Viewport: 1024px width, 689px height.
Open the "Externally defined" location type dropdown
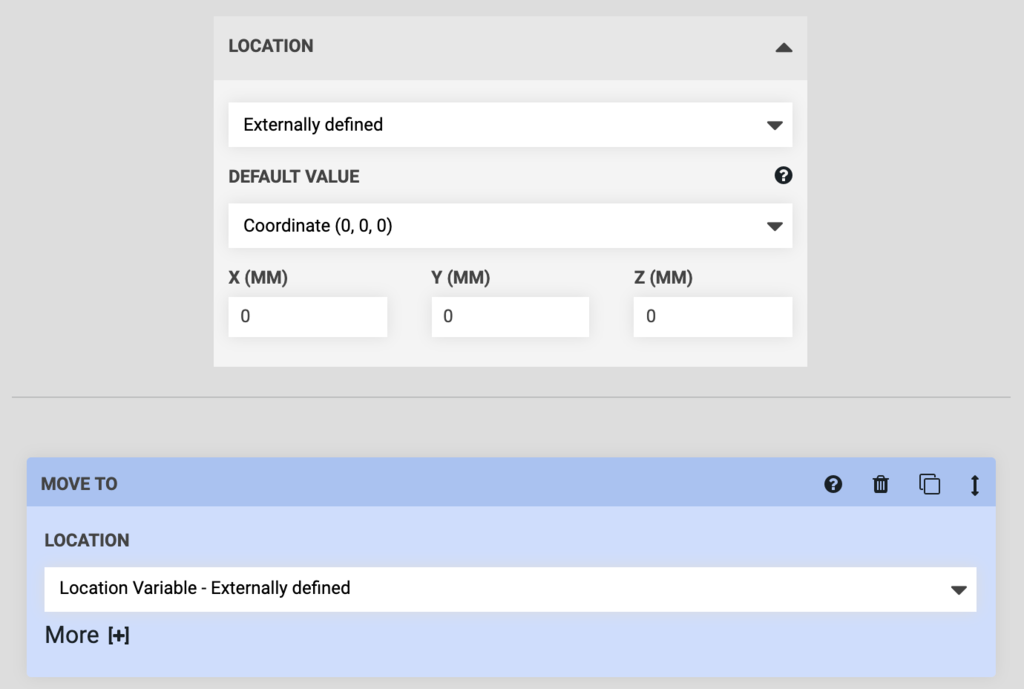coord(510,125)
